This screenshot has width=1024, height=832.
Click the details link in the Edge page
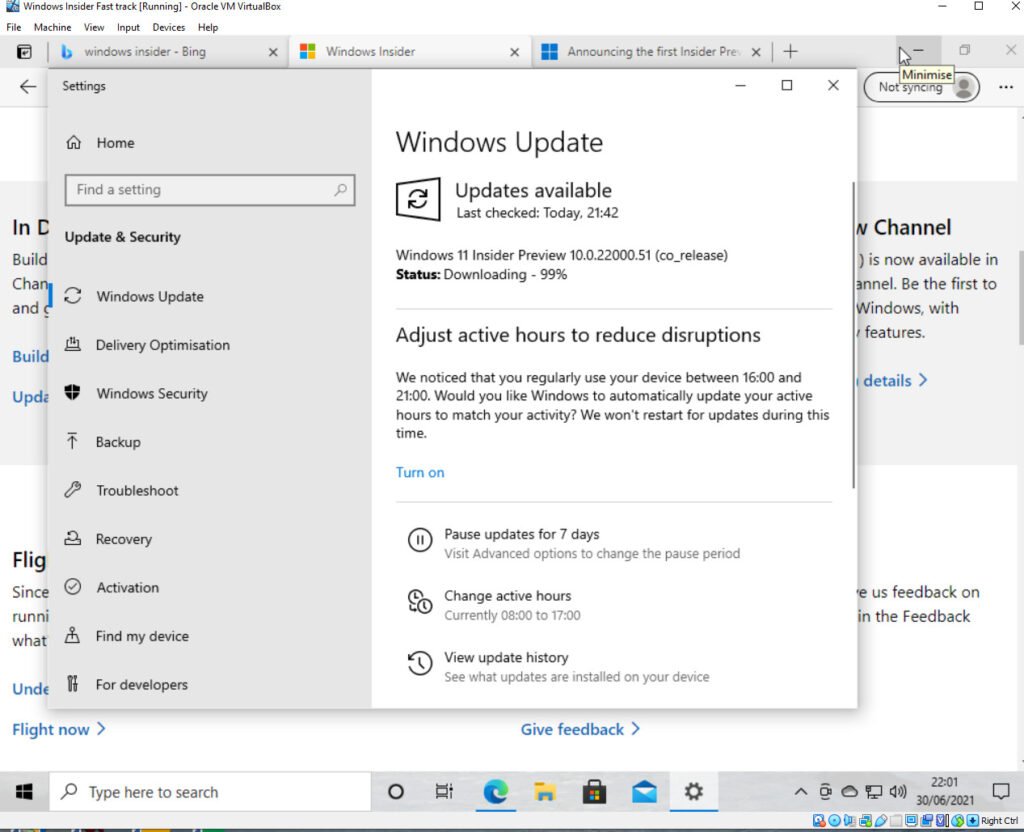(x=894, y=380)
